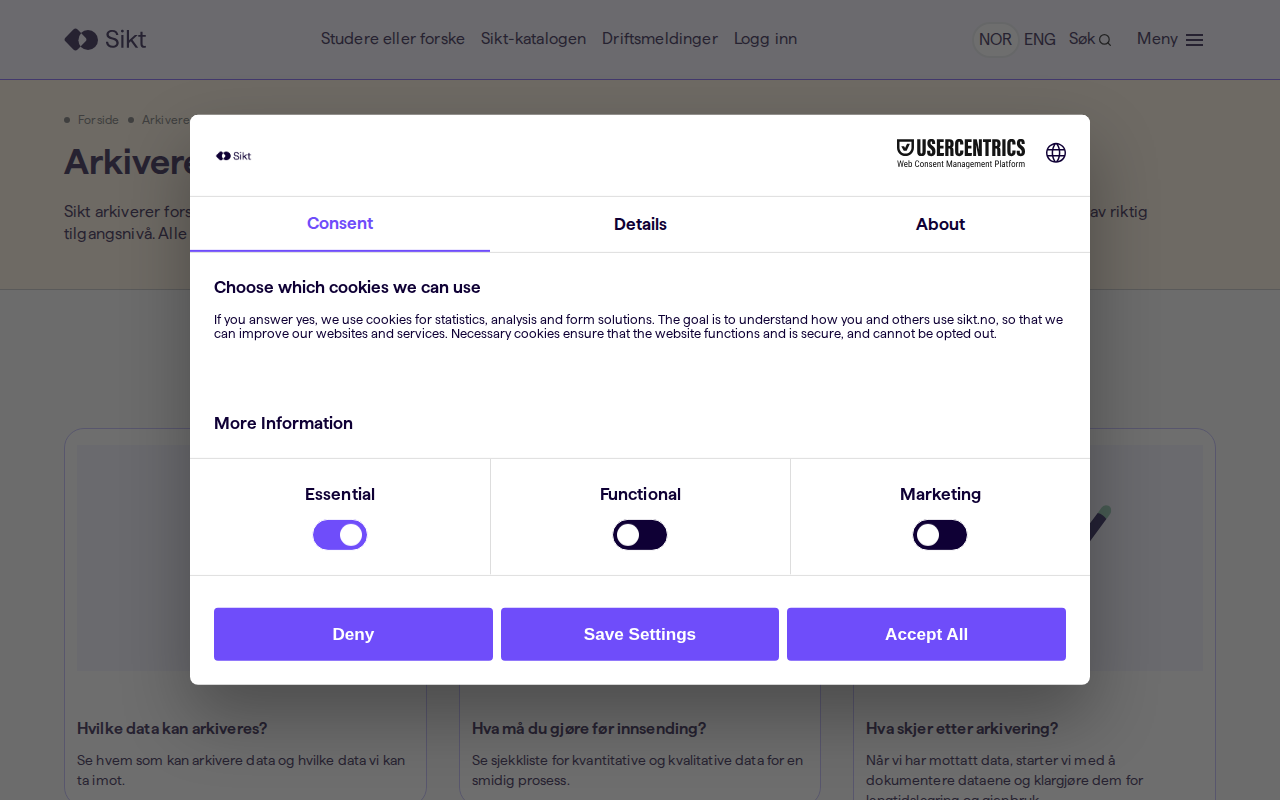Open the Meny hamburger menu
Viewport: 1280px width, 800px height.
(x=1170, y=39)
